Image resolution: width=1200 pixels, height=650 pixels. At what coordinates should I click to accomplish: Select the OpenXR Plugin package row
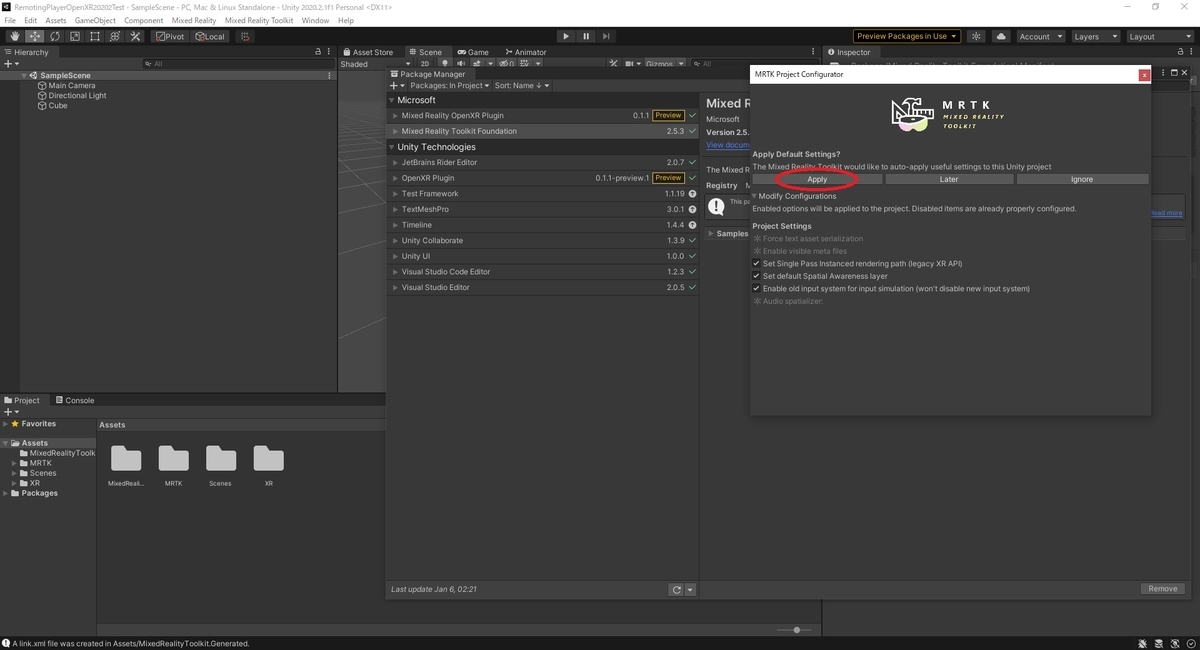click(543, 178)
